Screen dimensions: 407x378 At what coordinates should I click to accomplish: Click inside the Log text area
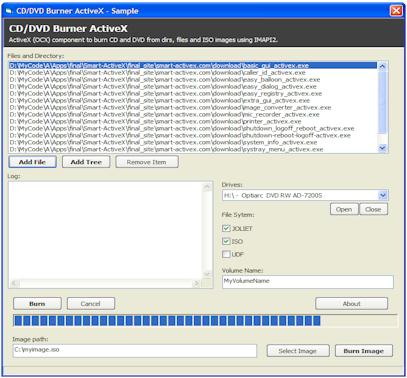click(106, 231)
